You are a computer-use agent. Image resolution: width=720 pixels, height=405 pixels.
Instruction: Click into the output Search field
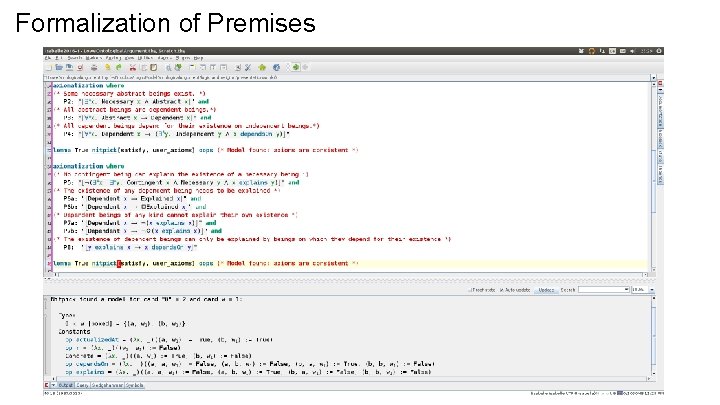601,290
